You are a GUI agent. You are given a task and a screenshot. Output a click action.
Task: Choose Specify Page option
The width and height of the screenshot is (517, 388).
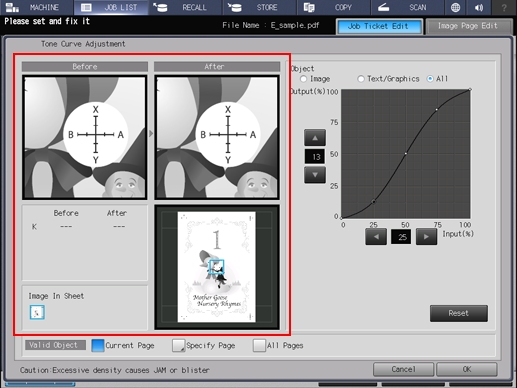[178, 345]
